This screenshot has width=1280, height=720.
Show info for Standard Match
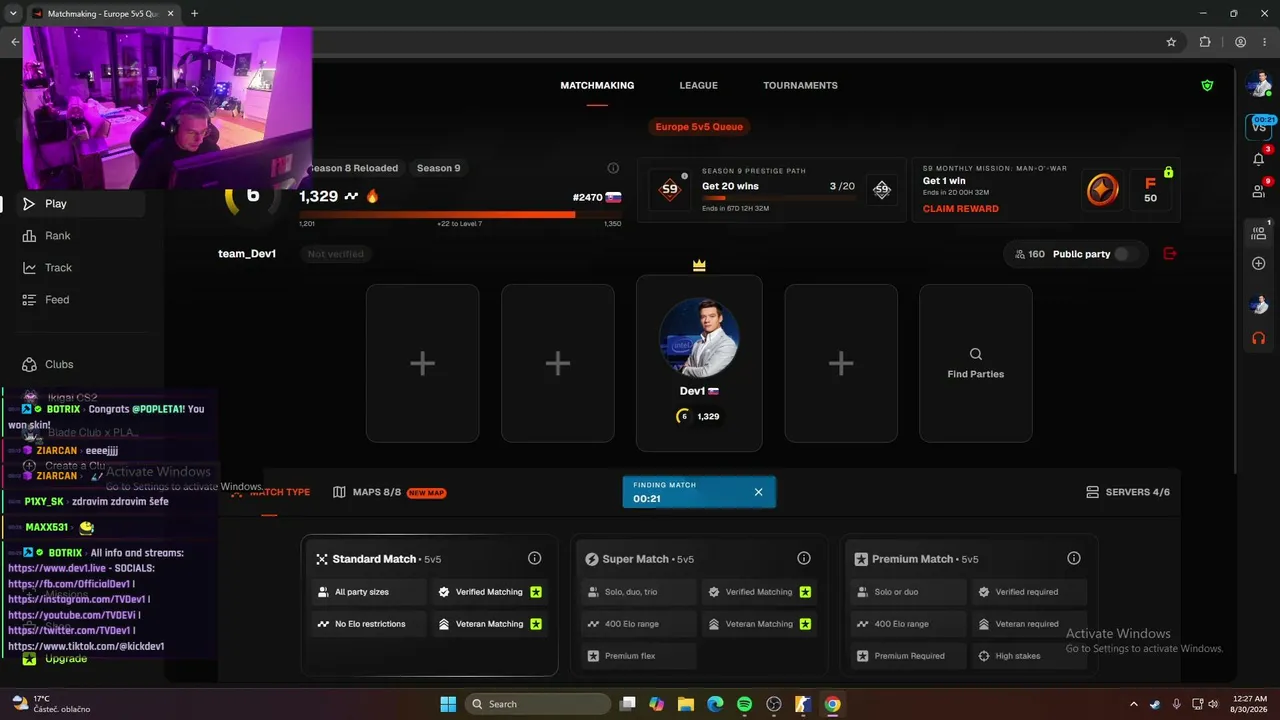(x=534, y=559)
